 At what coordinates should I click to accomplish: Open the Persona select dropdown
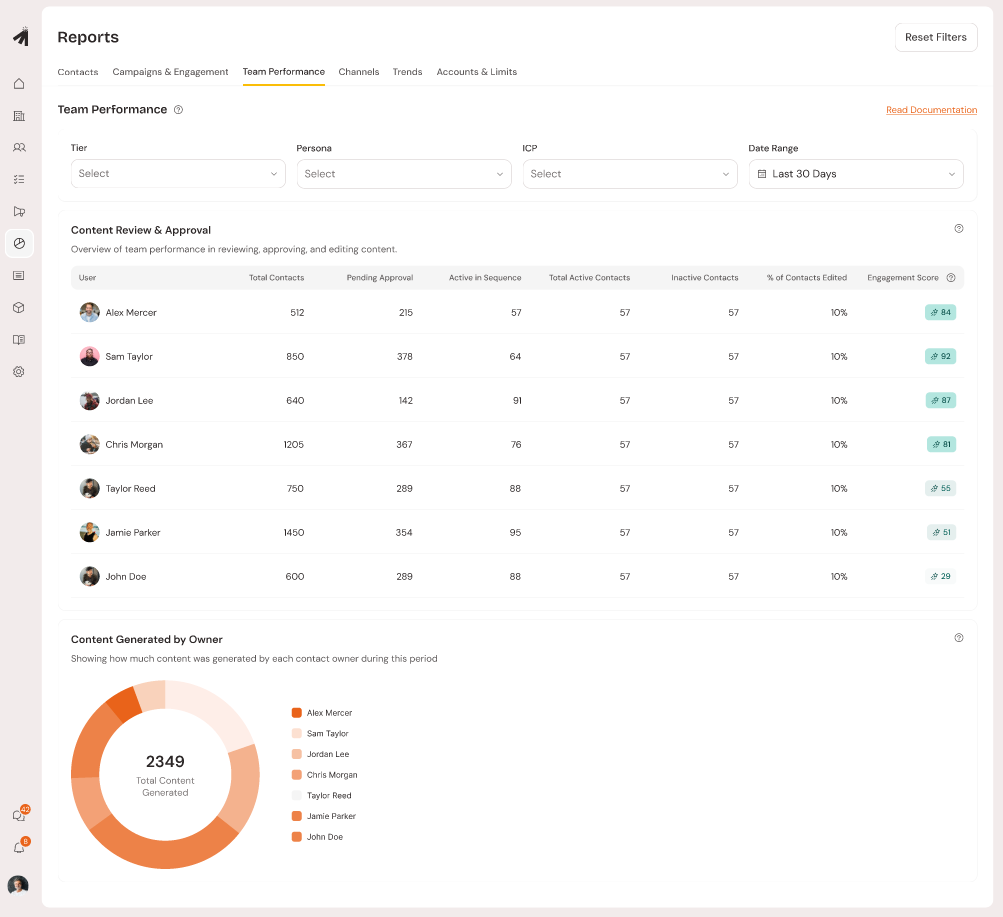click(x=404, y=174)
